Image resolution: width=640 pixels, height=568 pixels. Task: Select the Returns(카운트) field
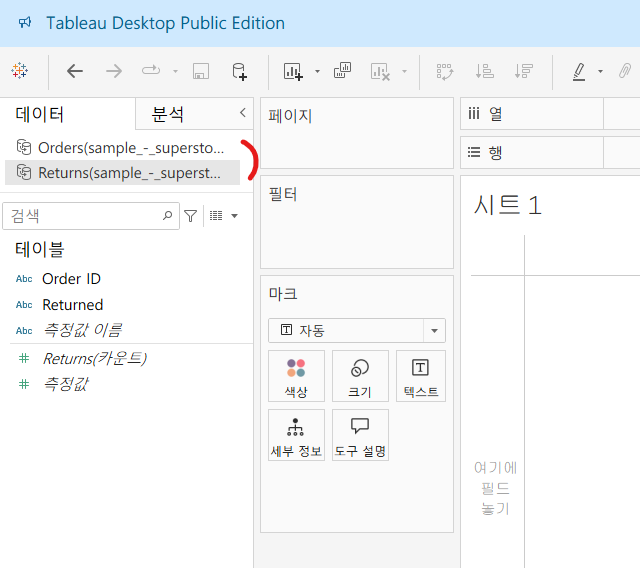95,359
